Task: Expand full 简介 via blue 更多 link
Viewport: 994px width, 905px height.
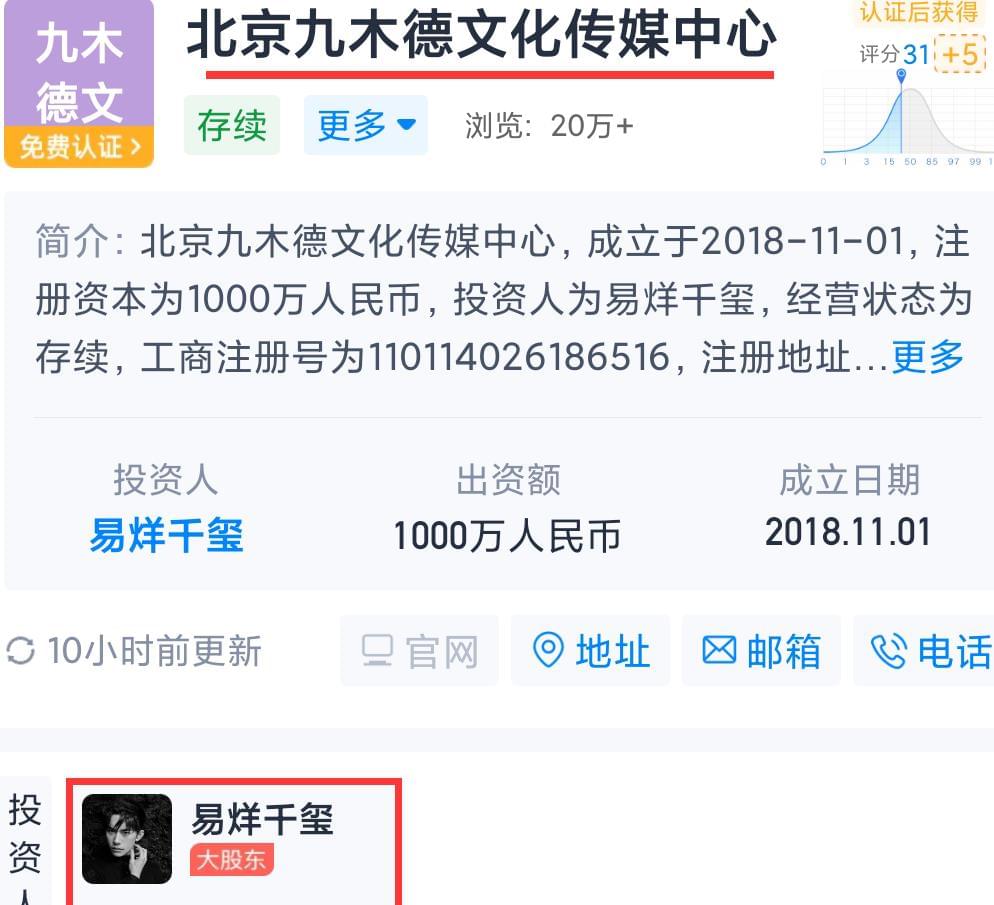Action: (928, 357)
